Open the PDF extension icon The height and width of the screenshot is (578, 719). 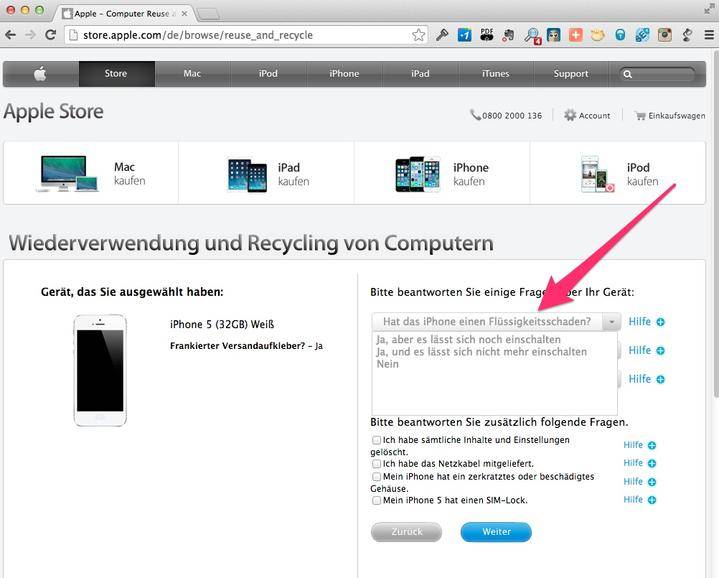(x=487, y=35)
